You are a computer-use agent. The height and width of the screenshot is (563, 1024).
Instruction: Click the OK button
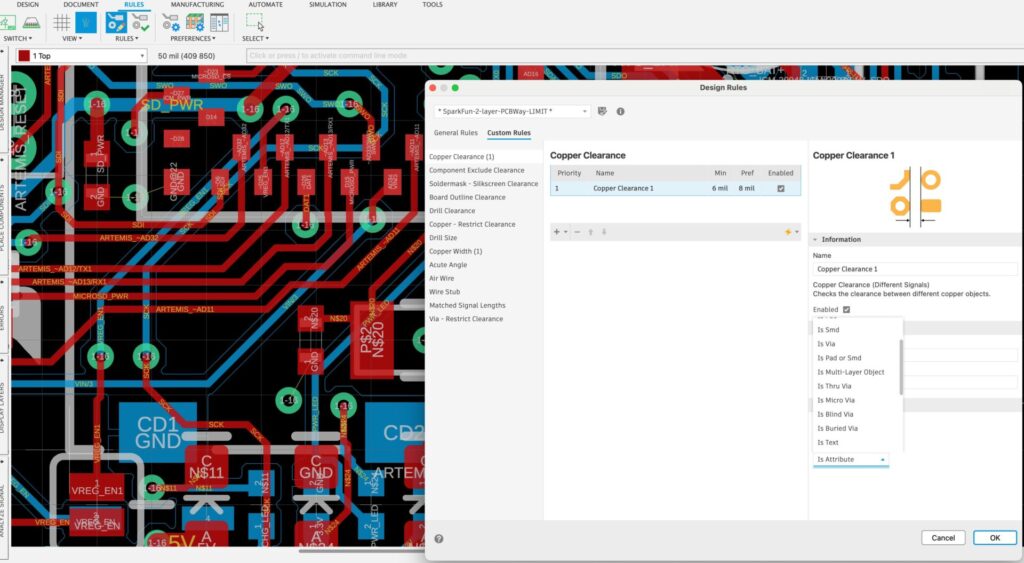[994, 538]
